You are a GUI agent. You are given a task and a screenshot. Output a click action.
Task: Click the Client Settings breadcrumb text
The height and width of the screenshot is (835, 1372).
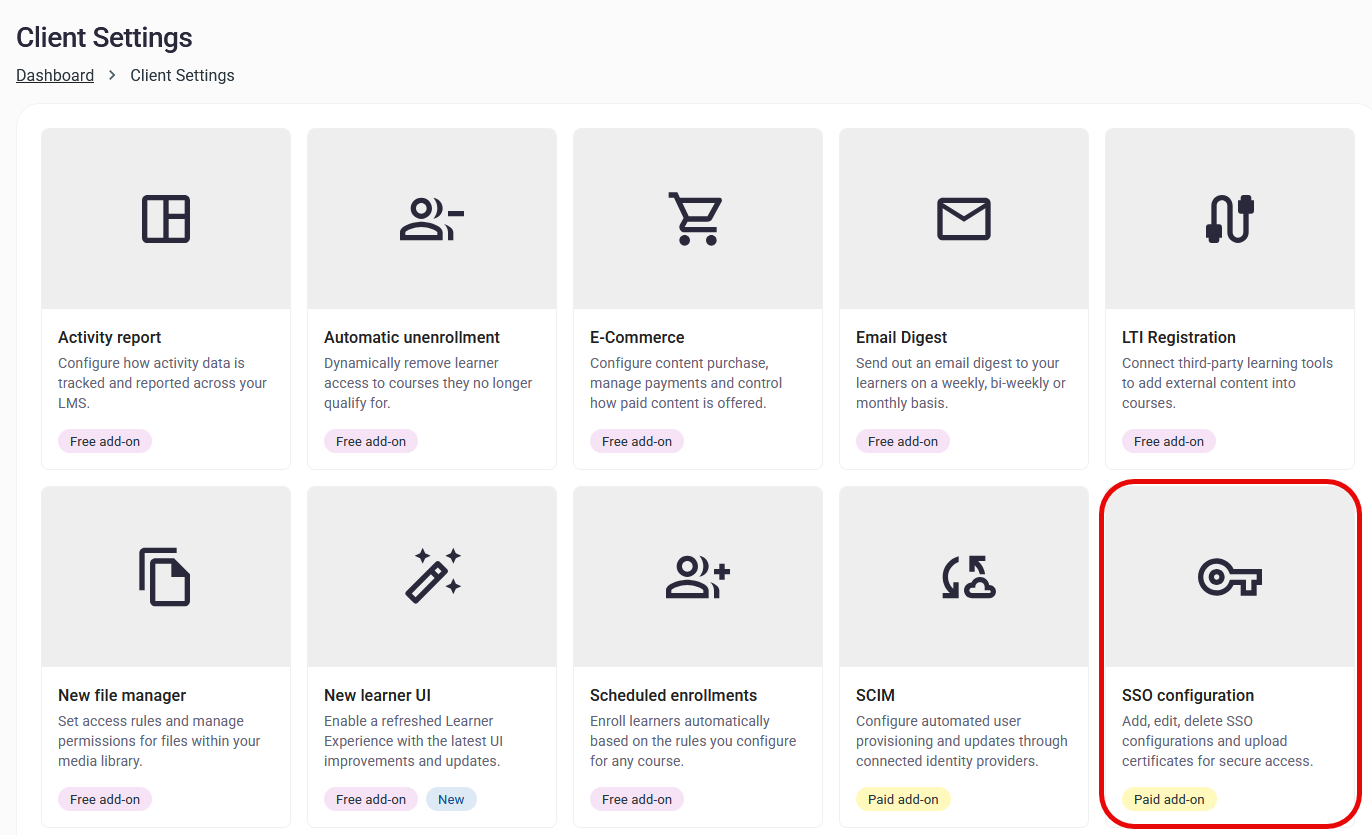[182, 76]
